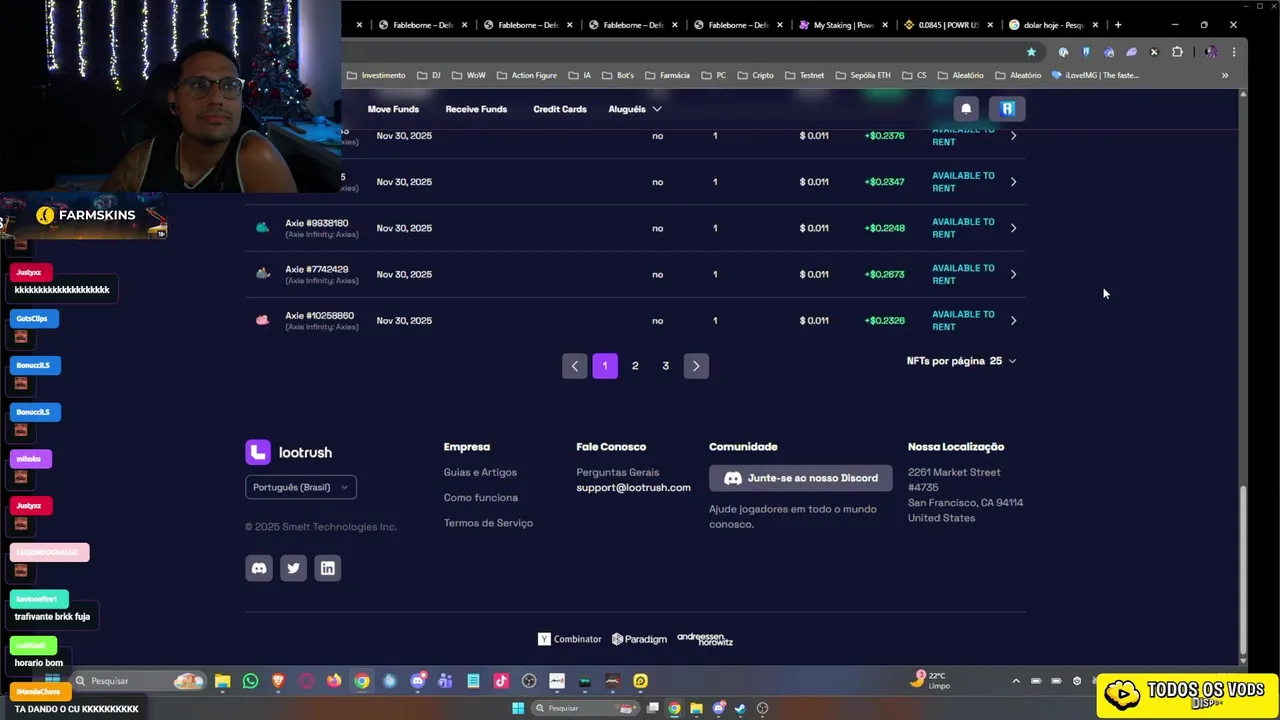Click the Discord icon in footer socials
Viewport: 1280px width, 720px height.
point(259,568)
